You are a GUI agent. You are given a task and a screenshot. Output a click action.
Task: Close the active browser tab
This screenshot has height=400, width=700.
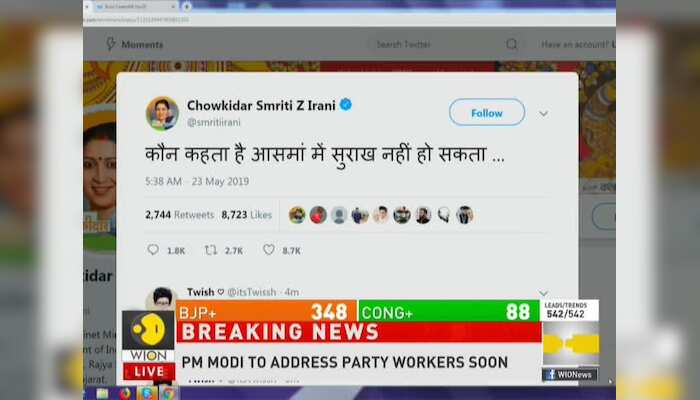point(173,7)
